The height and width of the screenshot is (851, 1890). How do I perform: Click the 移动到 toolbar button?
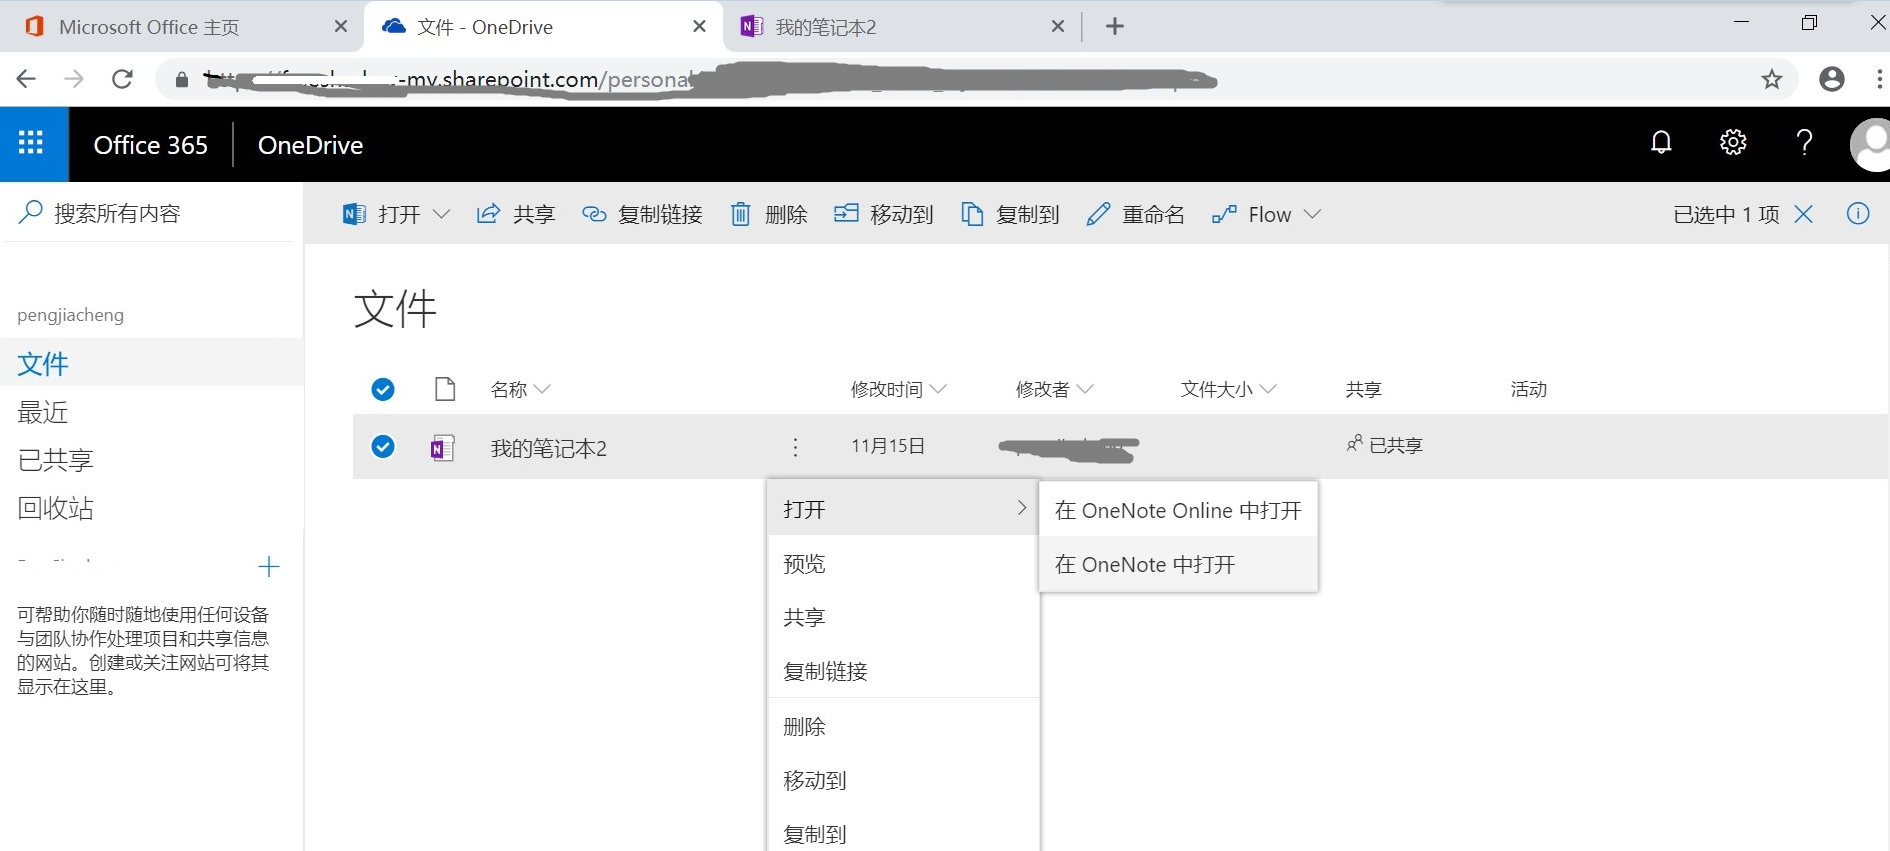click(883, 214)
